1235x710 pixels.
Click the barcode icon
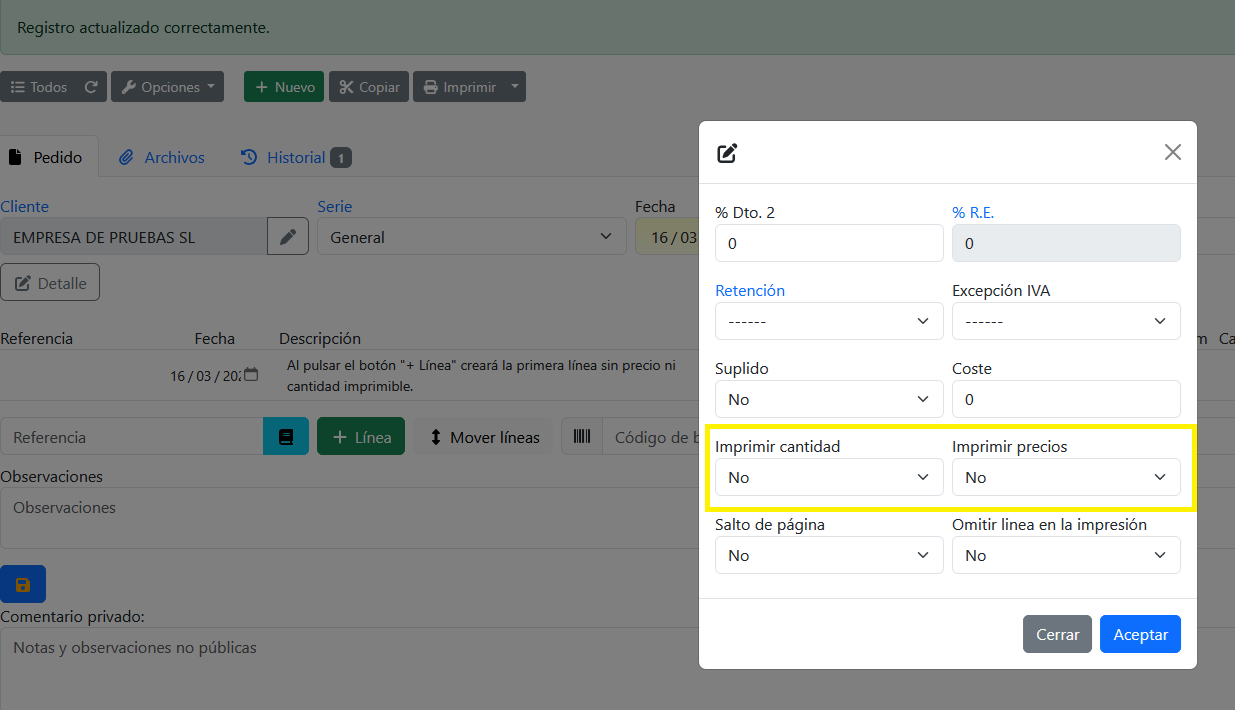582,437
